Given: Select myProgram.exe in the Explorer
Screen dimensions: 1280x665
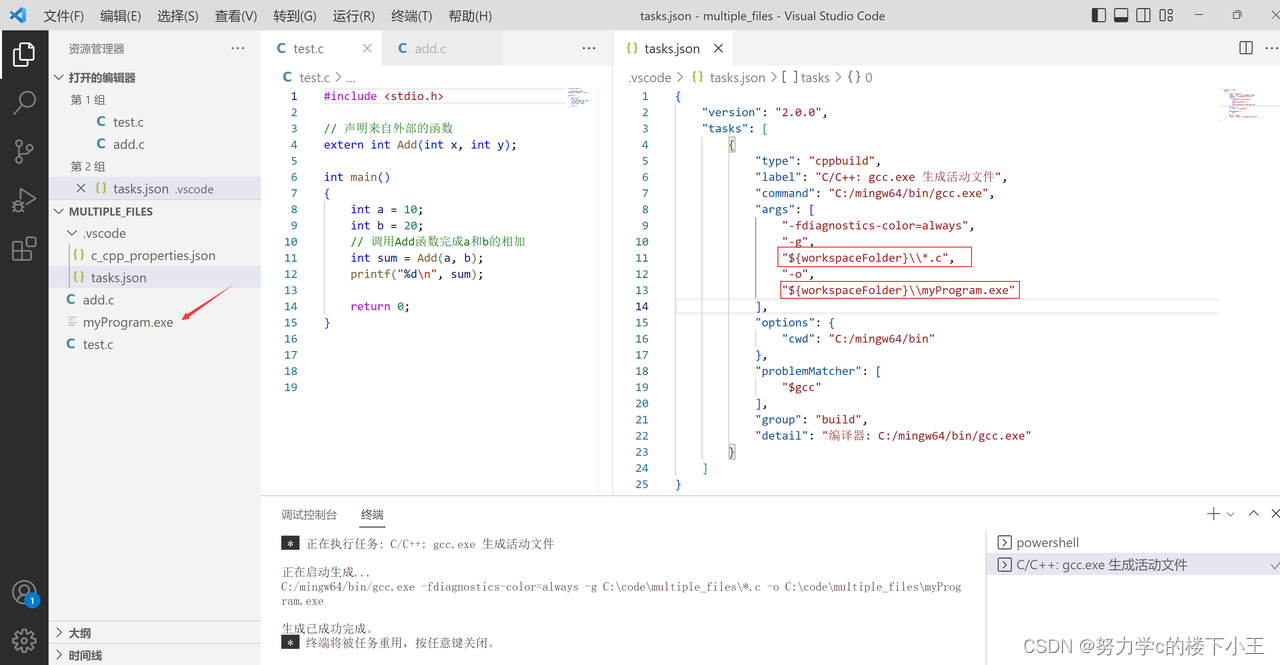Looking at the screenshot, I should (128, 322).
